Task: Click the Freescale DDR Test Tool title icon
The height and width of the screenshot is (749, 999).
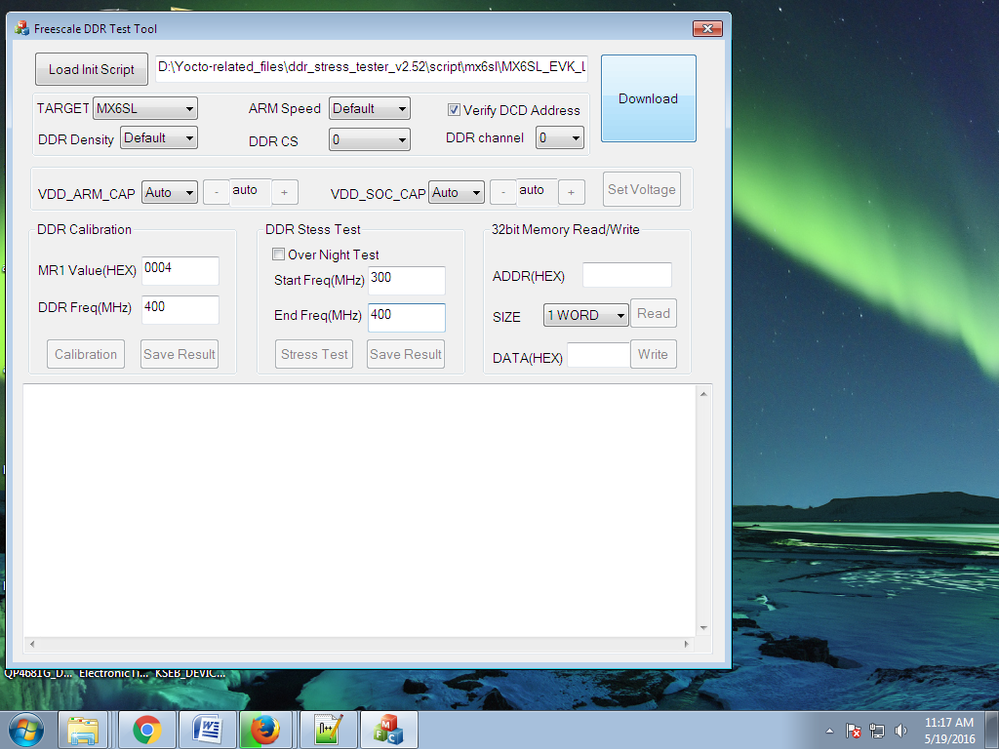Action: point(22,28)
